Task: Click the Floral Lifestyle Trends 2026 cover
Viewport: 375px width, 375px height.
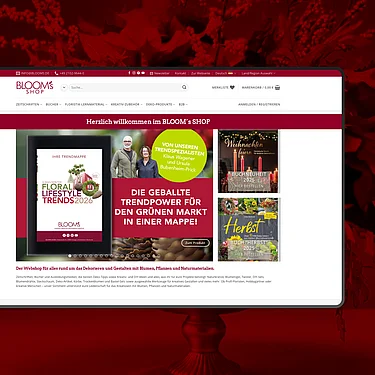Action: tap(69, 195)
